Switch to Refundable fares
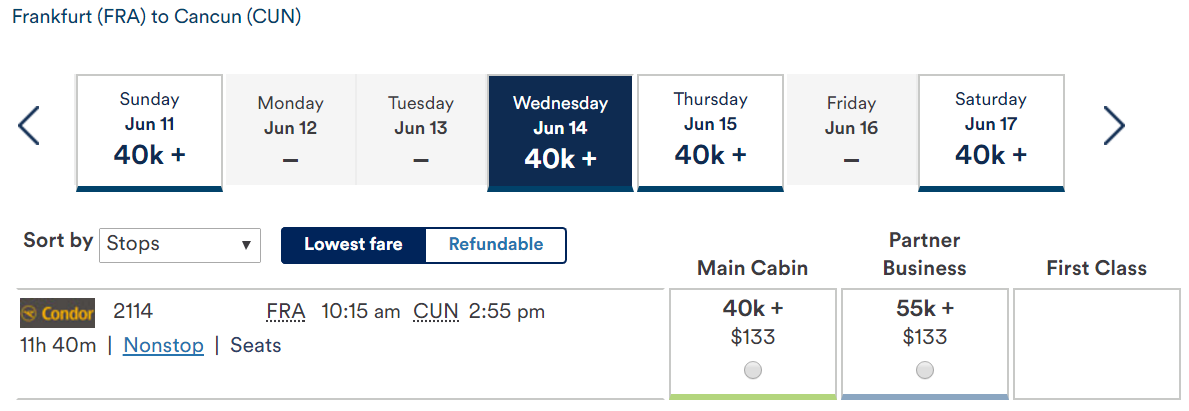The height and width of the screenshot is (411, 1189). pyautogui.click(x=496, y=245)
